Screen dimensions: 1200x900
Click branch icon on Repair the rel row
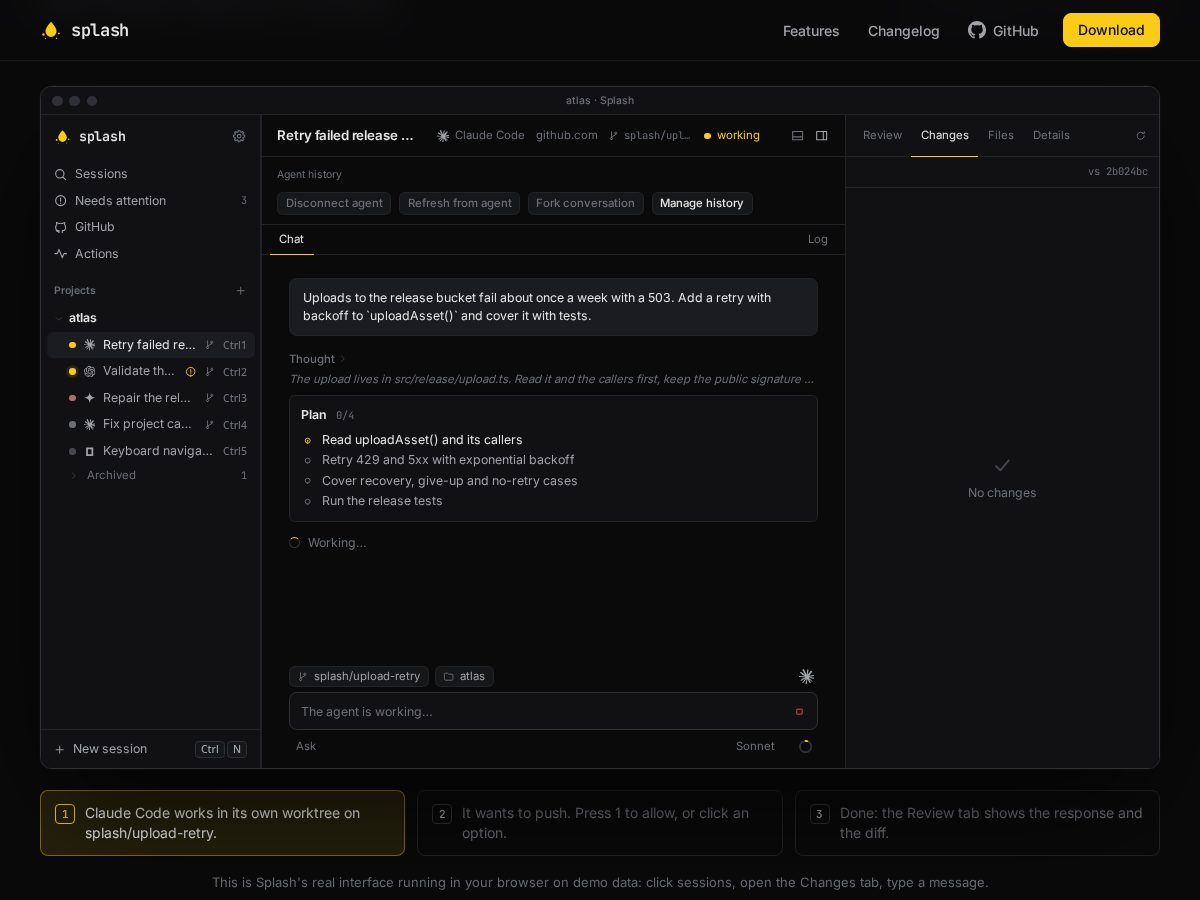point(209,398)
